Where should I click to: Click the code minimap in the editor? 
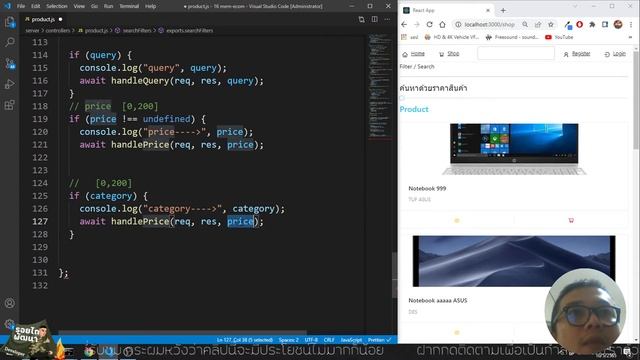point(380,87)
